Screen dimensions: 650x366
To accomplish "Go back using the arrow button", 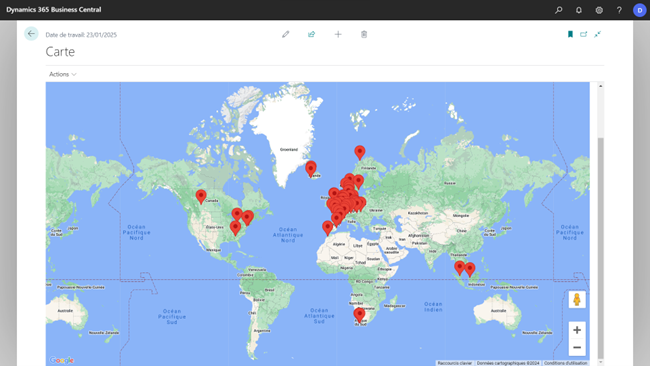I will (31, 34).
